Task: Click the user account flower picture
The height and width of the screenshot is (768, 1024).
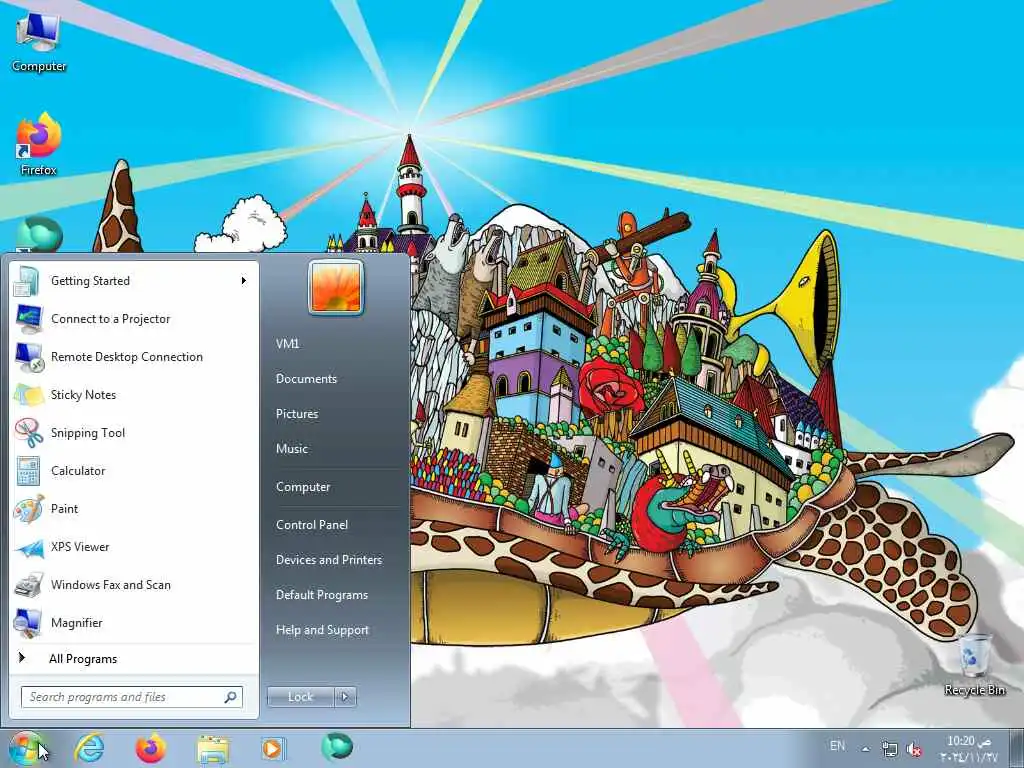Action: pyautogui.click(x=336, y=287)
